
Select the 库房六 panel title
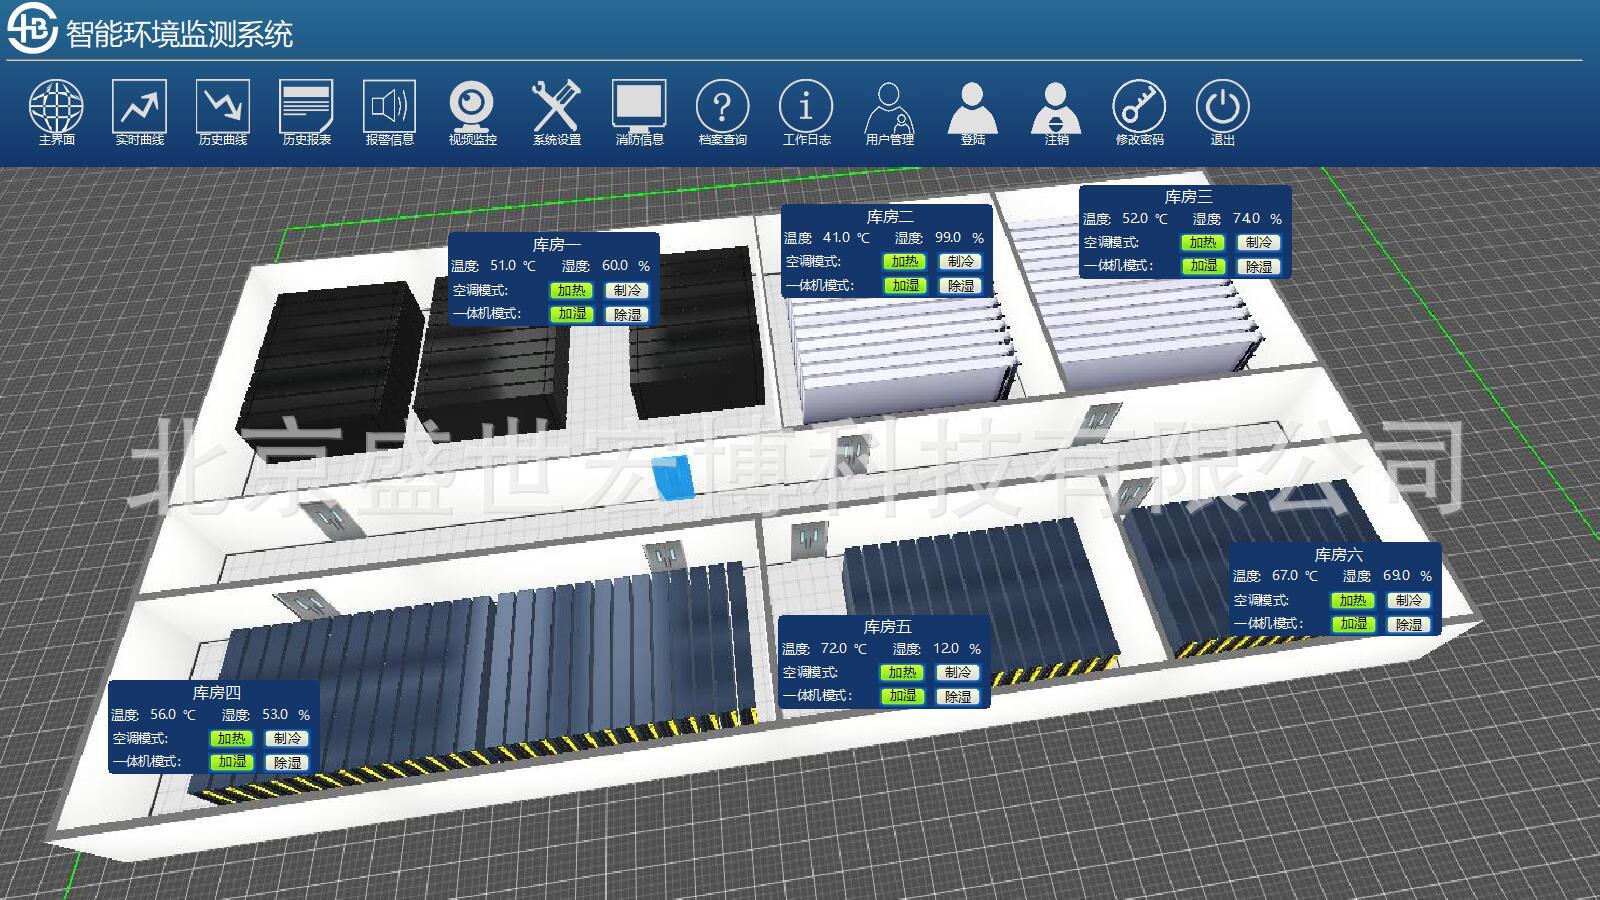tap(1338, 554)
